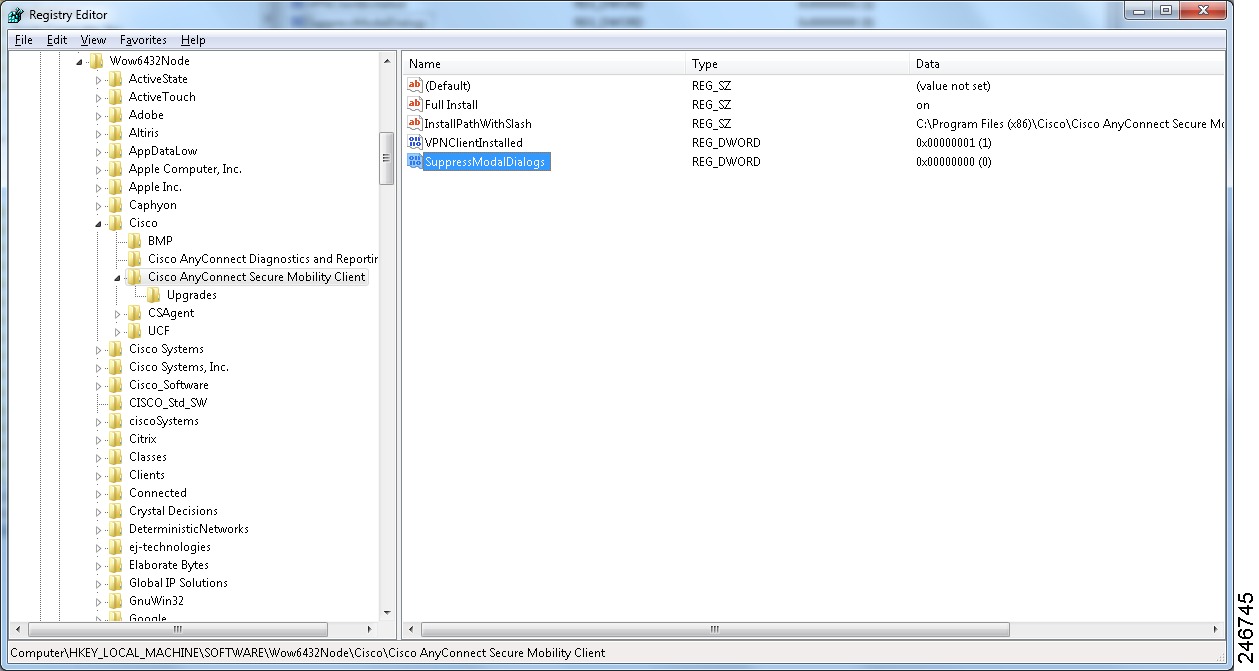Click the Caphyon folder icon
1259x671 pixels.
tap(116, 205)
